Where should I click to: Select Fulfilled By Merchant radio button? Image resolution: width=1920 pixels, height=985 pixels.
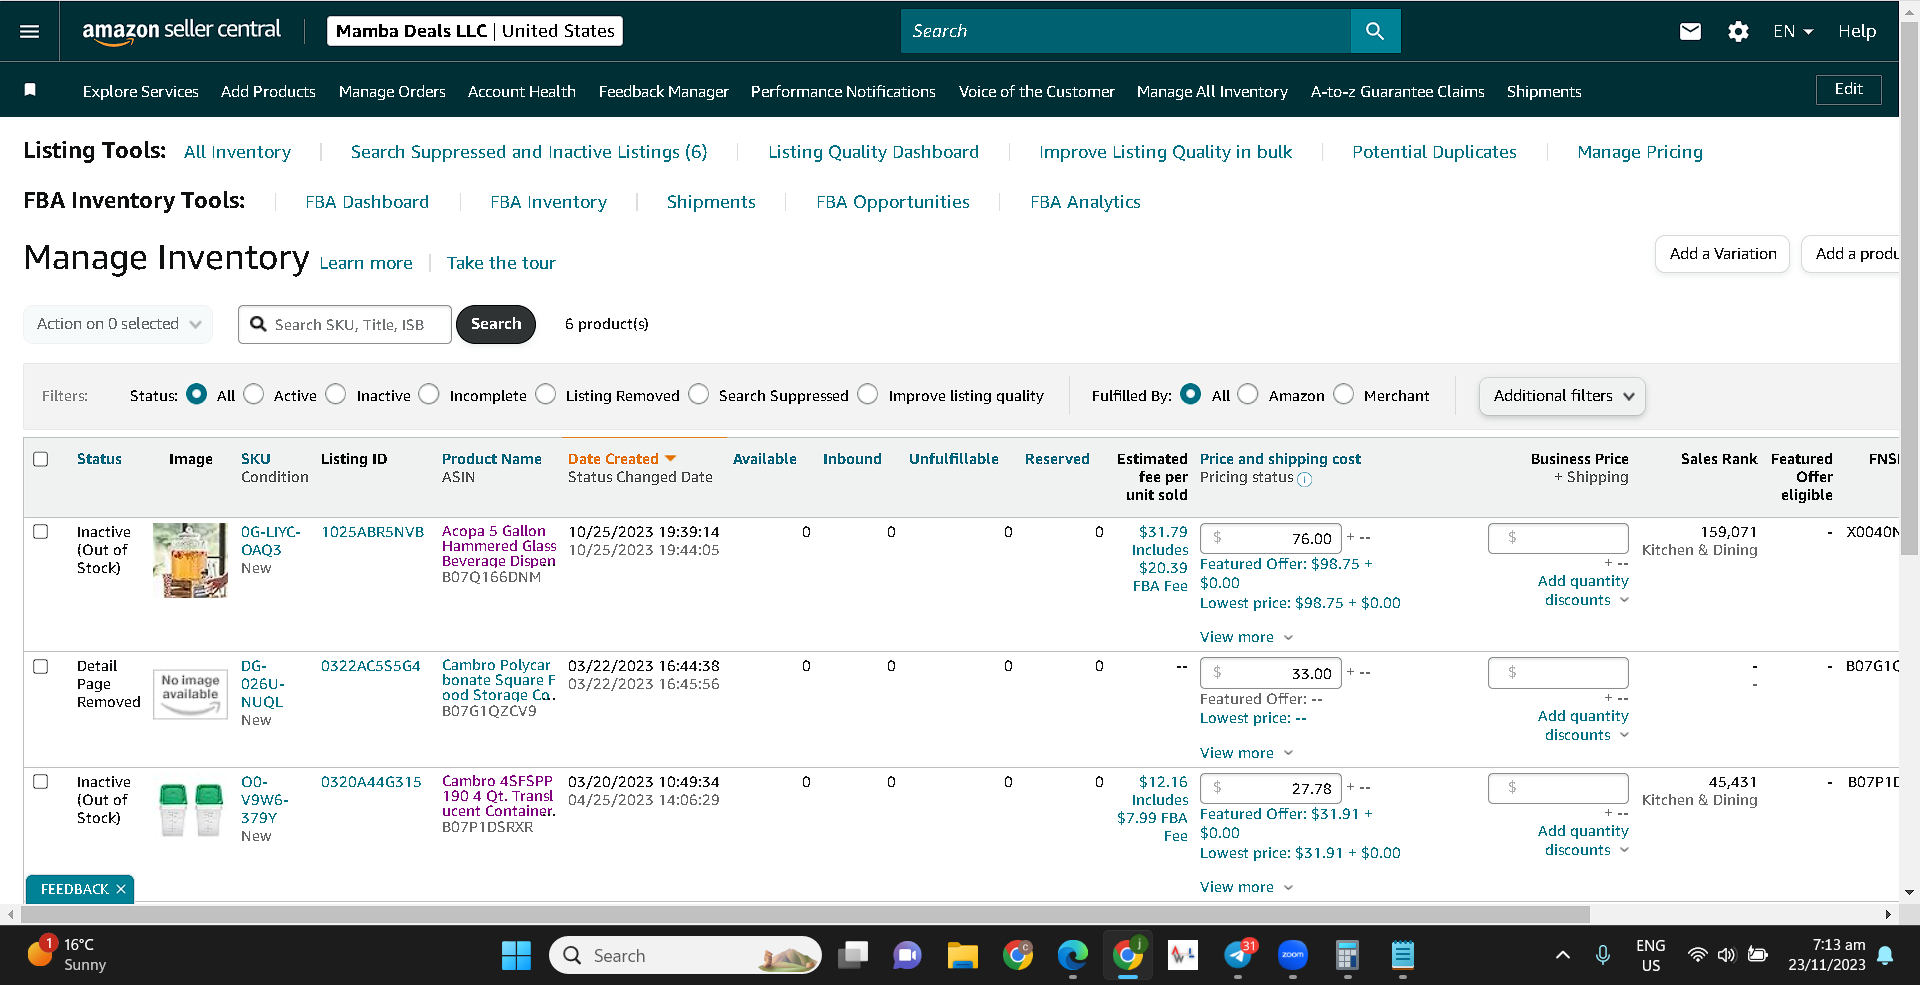coord(1344,394)
